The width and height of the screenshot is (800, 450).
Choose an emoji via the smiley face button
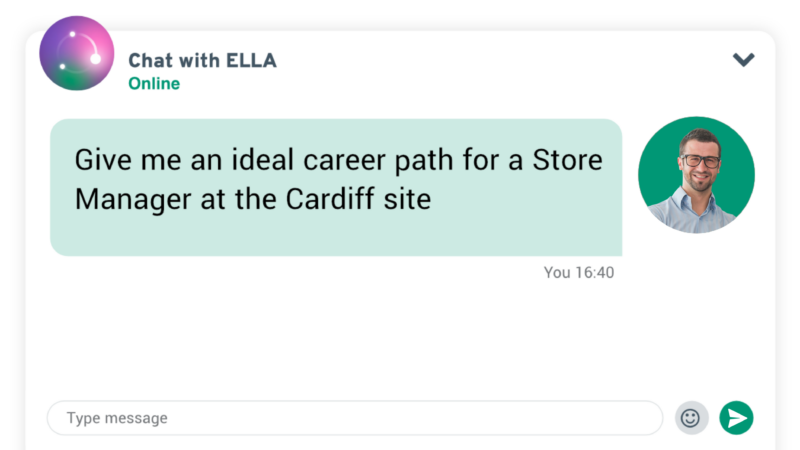(691, 418)
